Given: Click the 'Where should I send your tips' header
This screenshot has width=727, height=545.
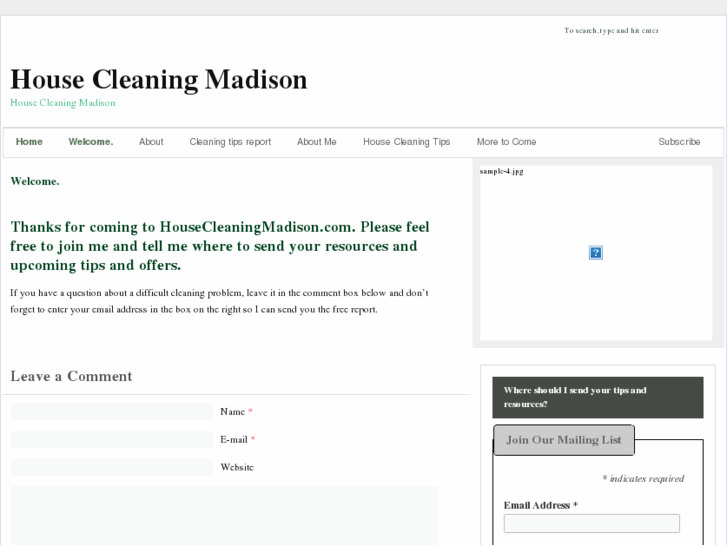Looking at the screenshot, I should tap(598, 398).
